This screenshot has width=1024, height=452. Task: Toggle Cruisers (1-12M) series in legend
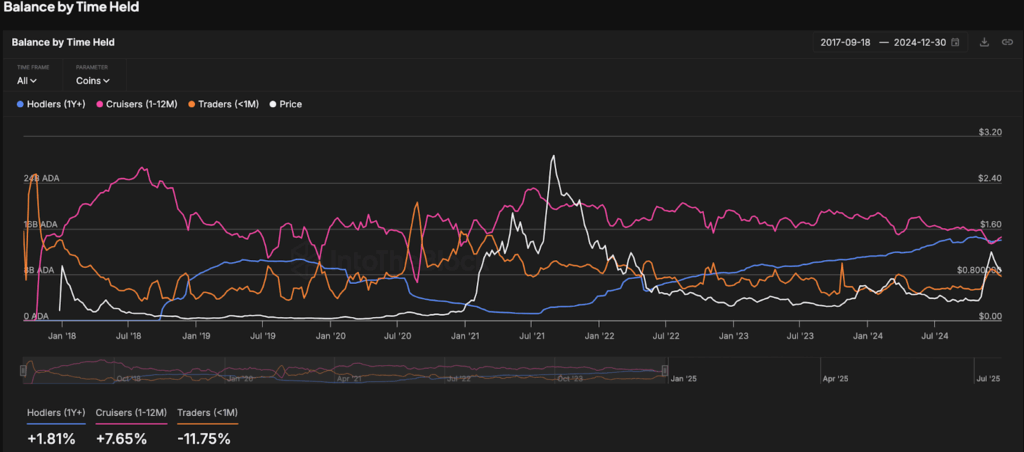pos(136,104)
